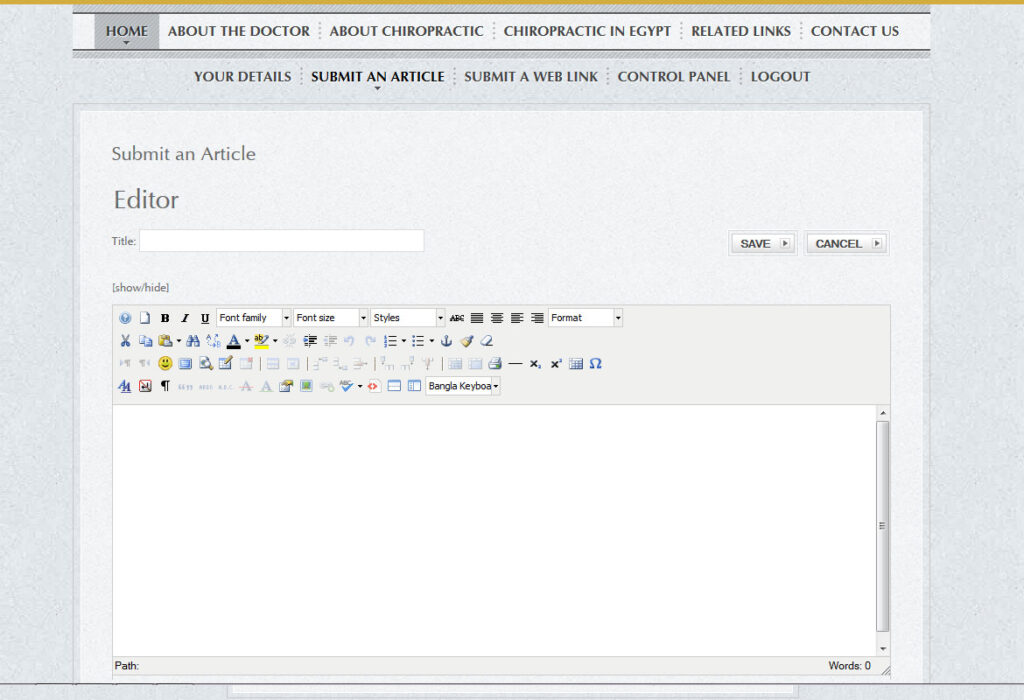The image size is (1024, 700).
Task: Expand the Styles dropdown
Action: (x=408, y=318)
